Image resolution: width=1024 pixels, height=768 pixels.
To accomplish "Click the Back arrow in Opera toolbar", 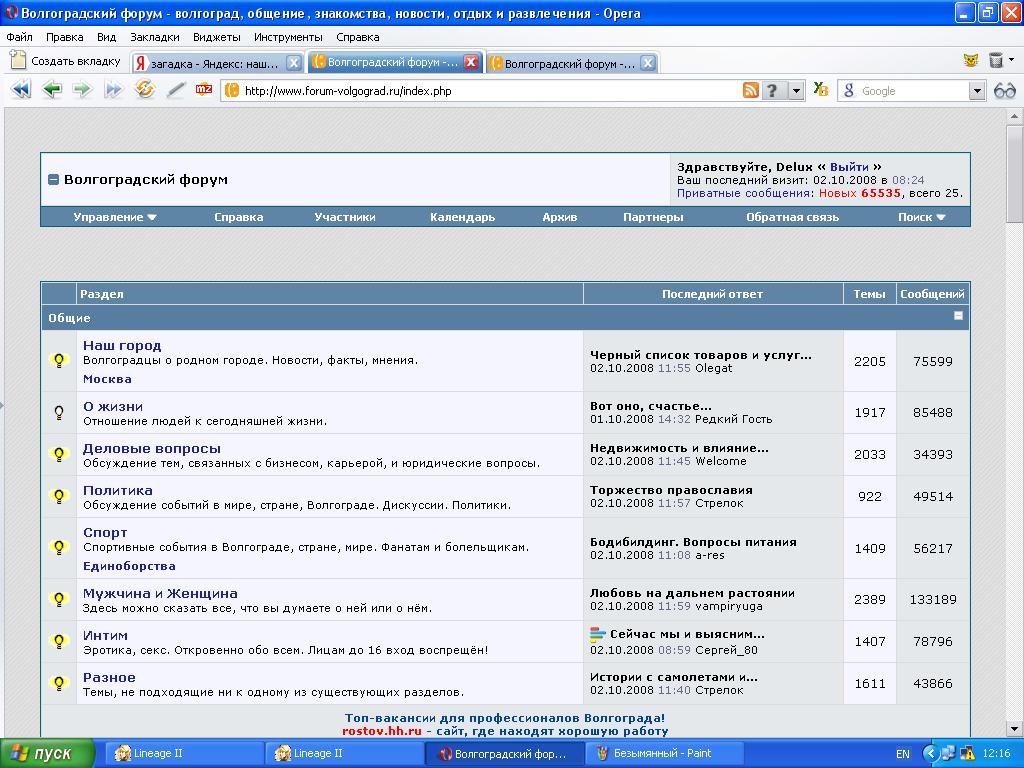I will [52, 90].
